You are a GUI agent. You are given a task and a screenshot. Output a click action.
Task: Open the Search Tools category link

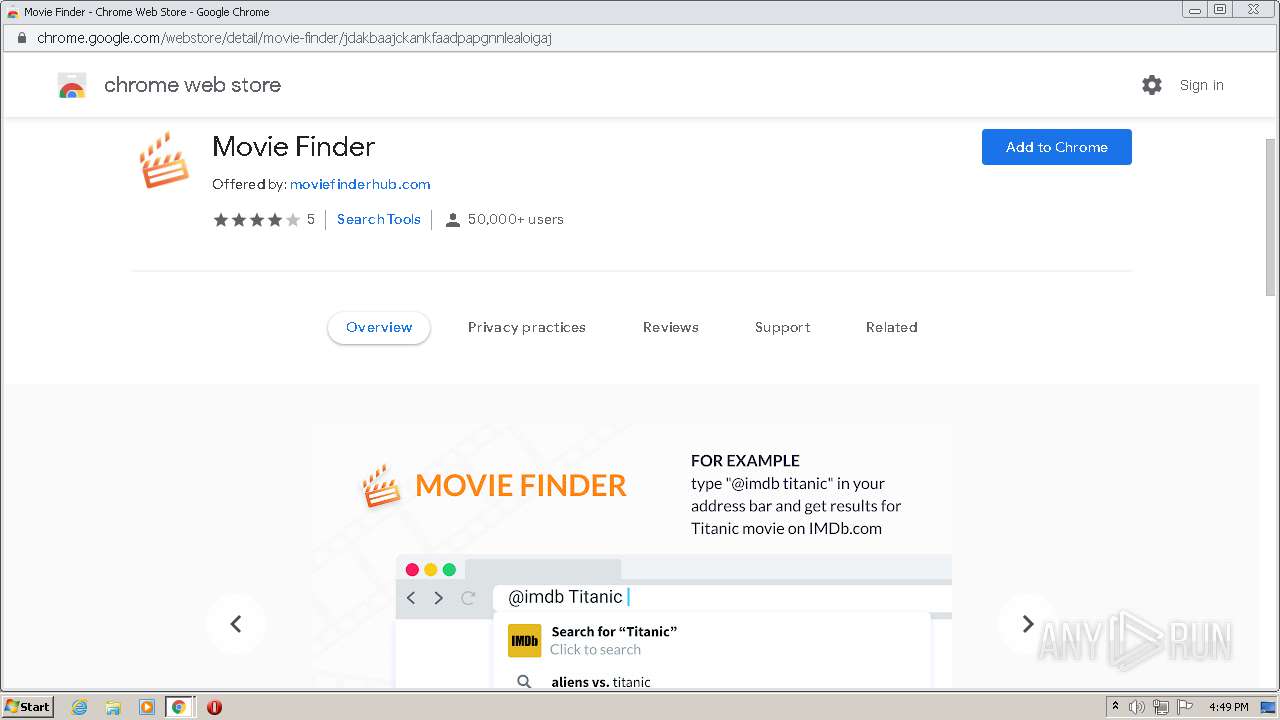pyautogui.click(x=379, y=219)
